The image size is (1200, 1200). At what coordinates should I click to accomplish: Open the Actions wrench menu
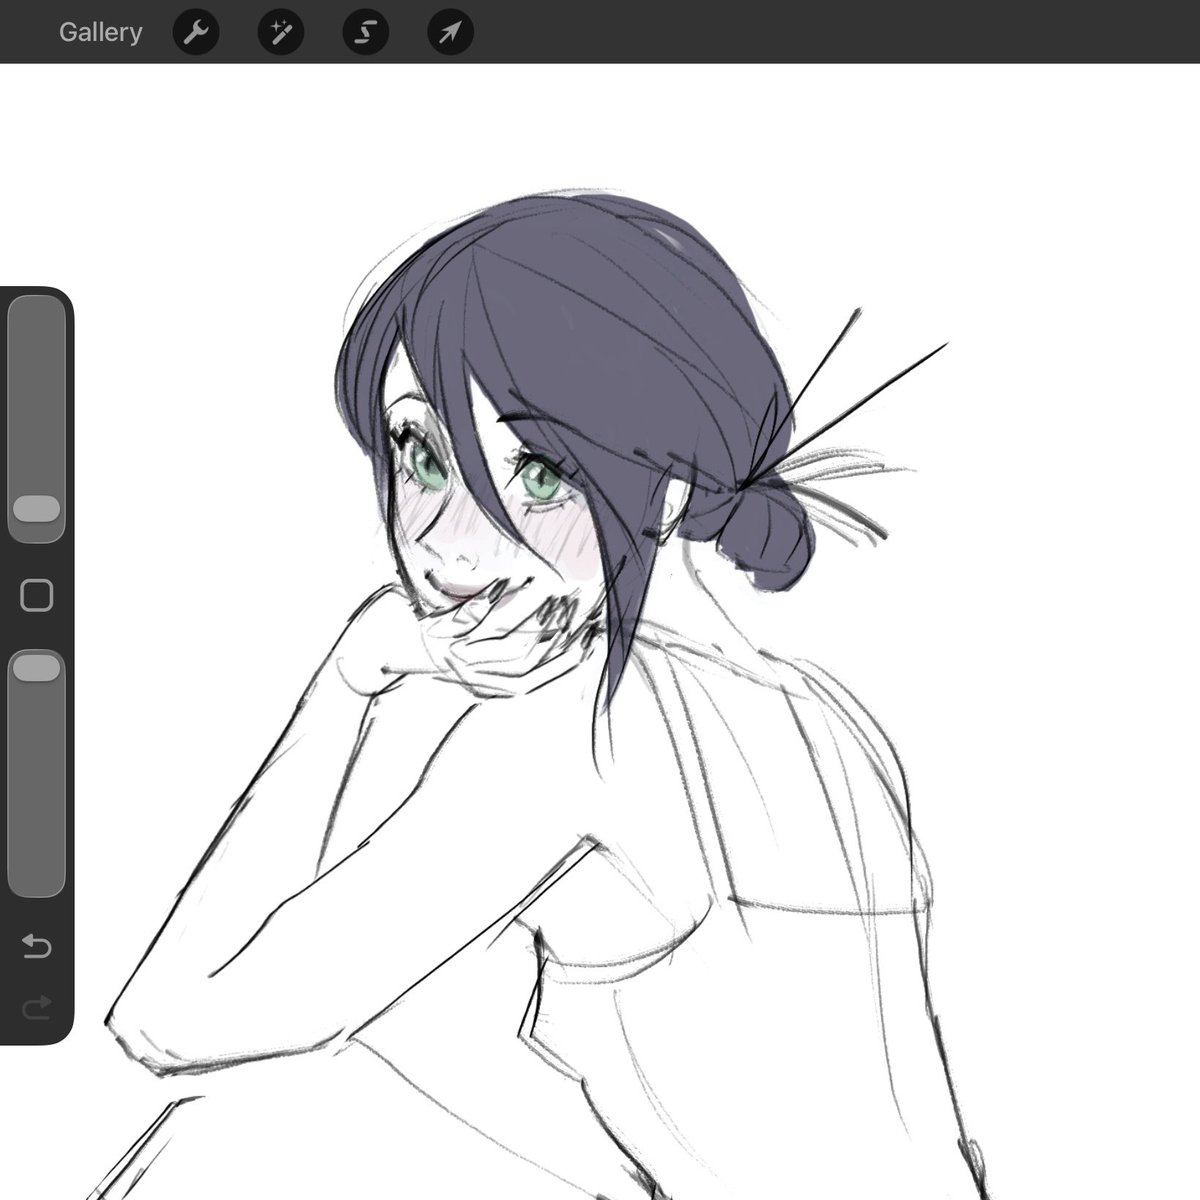click(x=196, y=32)
